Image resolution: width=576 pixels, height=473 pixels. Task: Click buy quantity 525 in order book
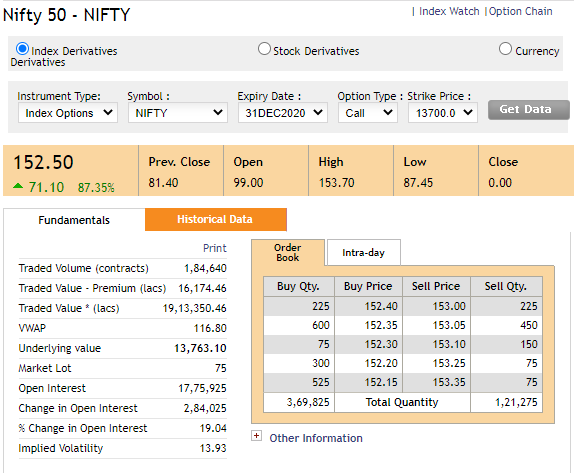pyautogui.click(x=321, y=383)
